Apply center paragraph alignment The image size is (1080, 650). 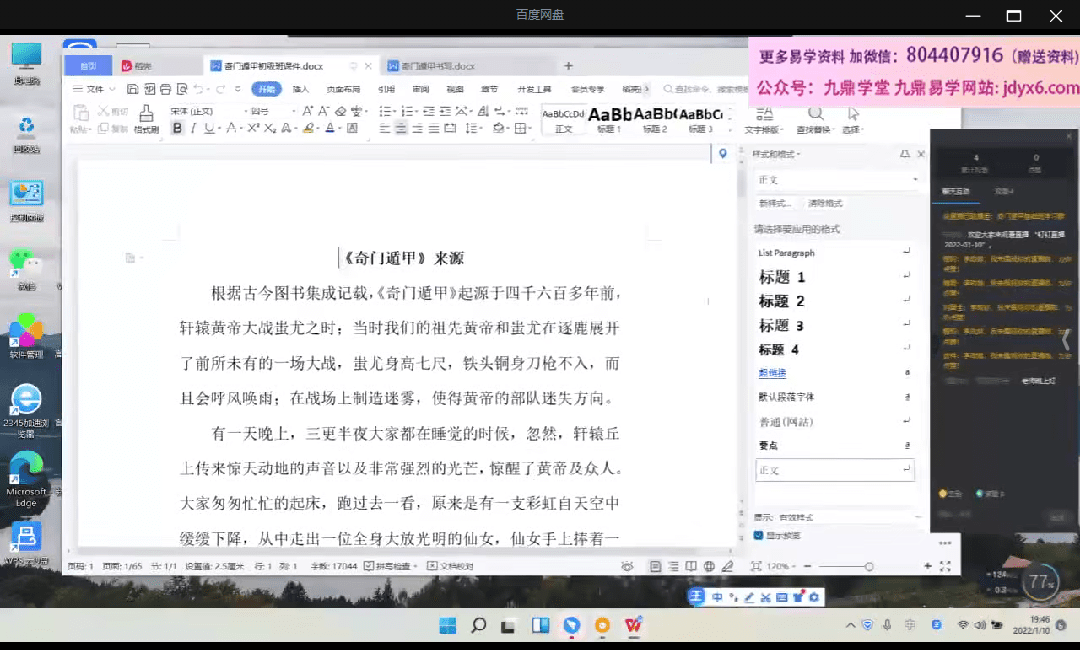pos(401,128)
